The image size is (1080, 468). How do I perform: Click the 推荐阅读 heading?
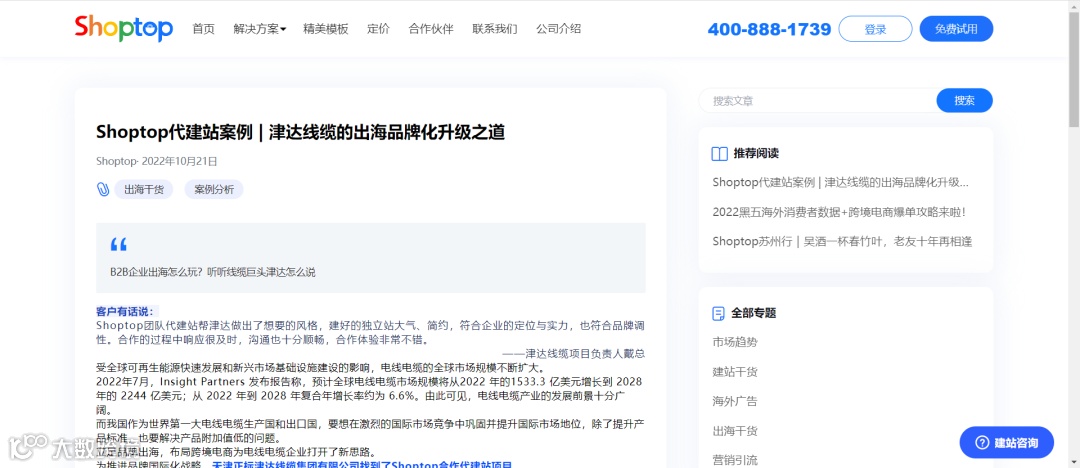(x=756, y=154)
